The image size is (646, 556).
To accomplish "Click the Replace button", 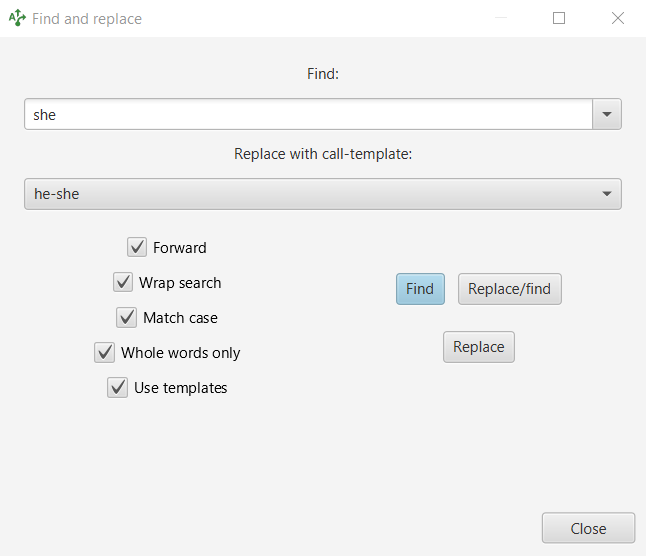I will coord(479,347).
